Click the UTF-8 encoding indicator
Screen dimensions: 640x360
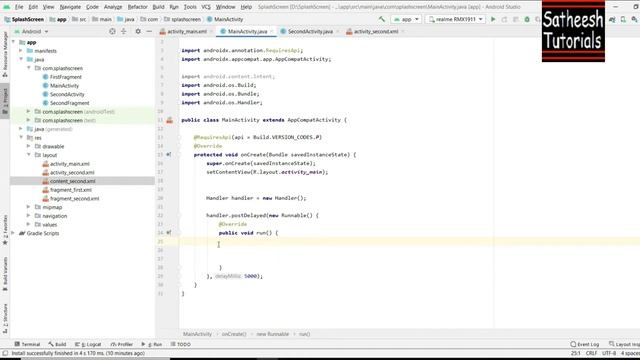tap(609, 353)
